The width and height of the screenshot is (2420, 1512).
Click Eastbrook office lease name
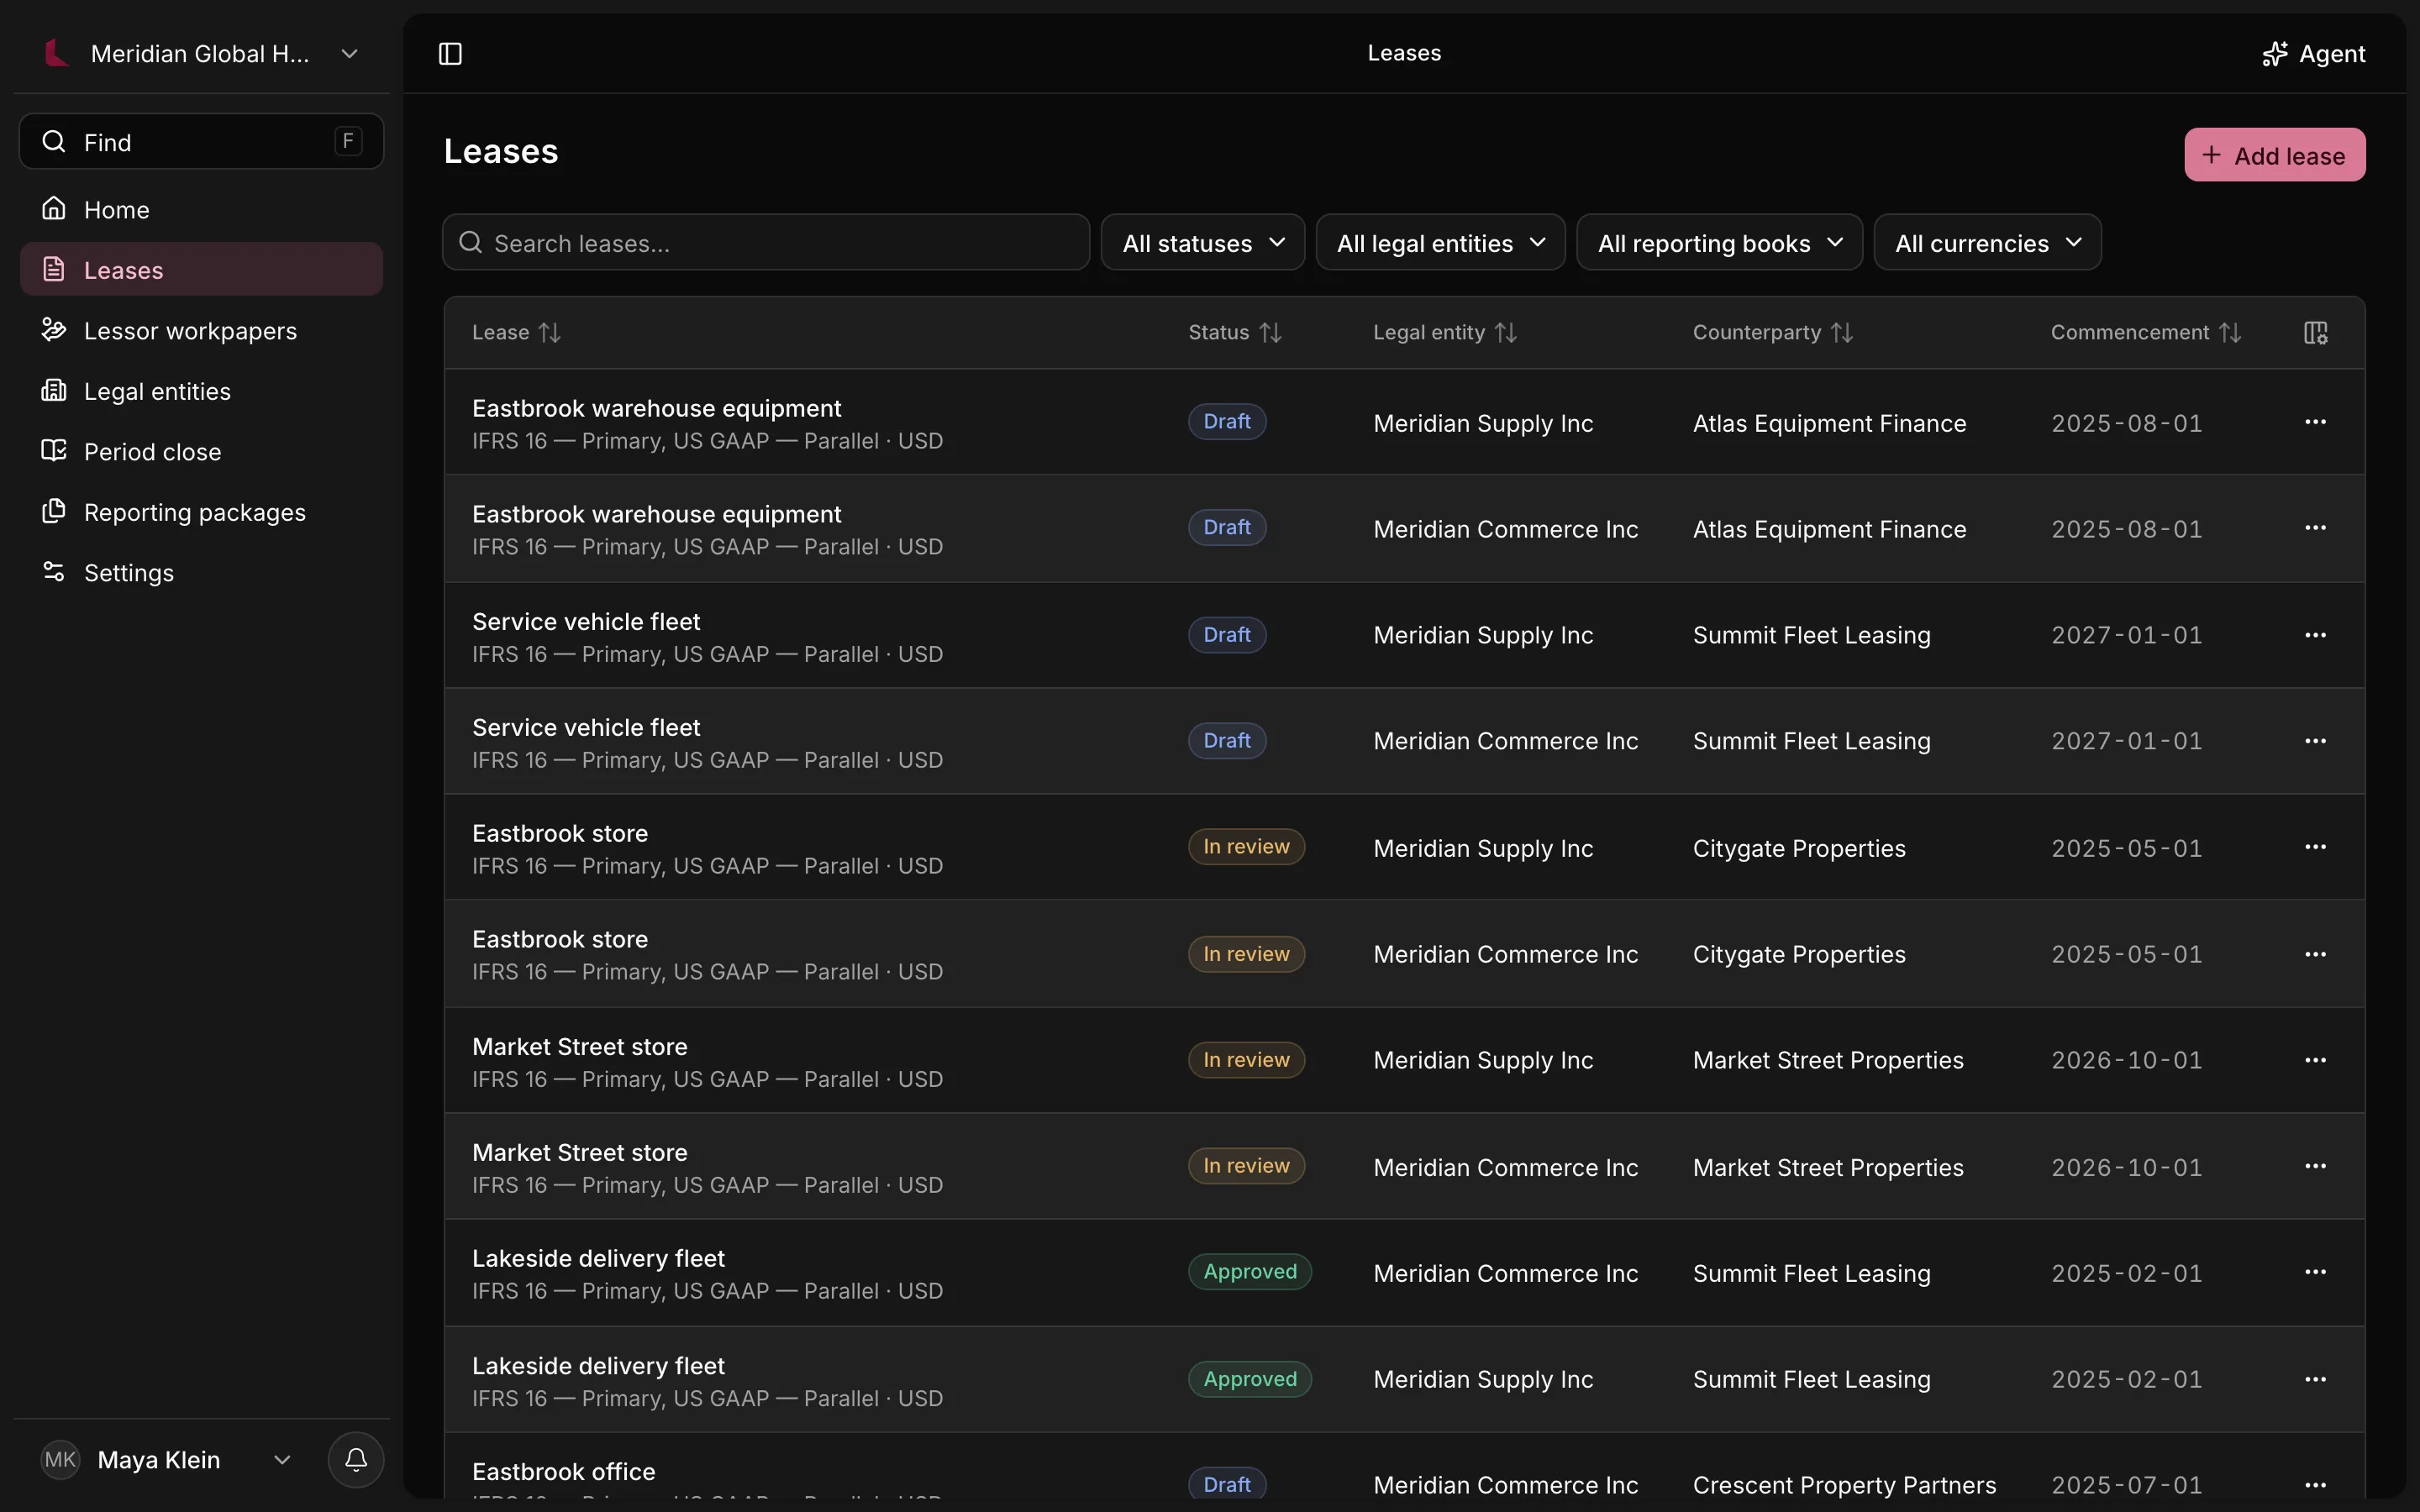click(x=564, y=1472)
